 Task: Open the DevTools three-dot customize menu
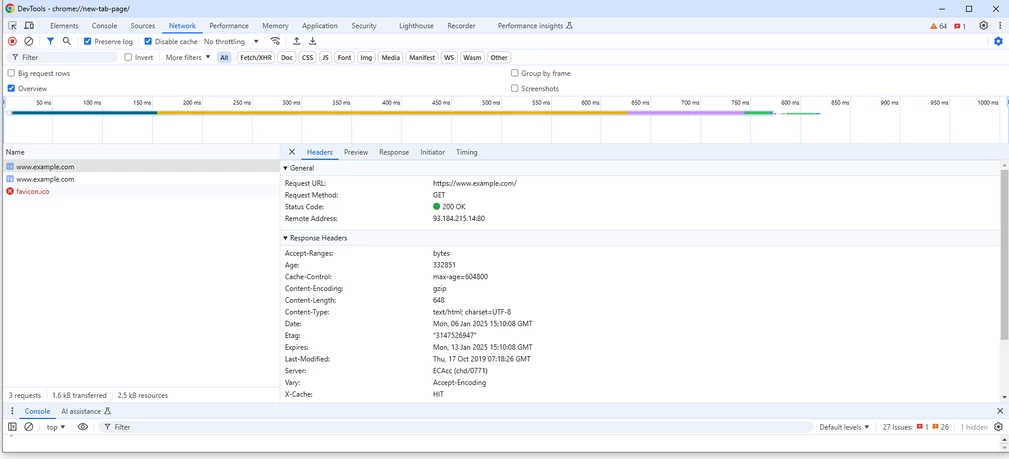point(999,26)
